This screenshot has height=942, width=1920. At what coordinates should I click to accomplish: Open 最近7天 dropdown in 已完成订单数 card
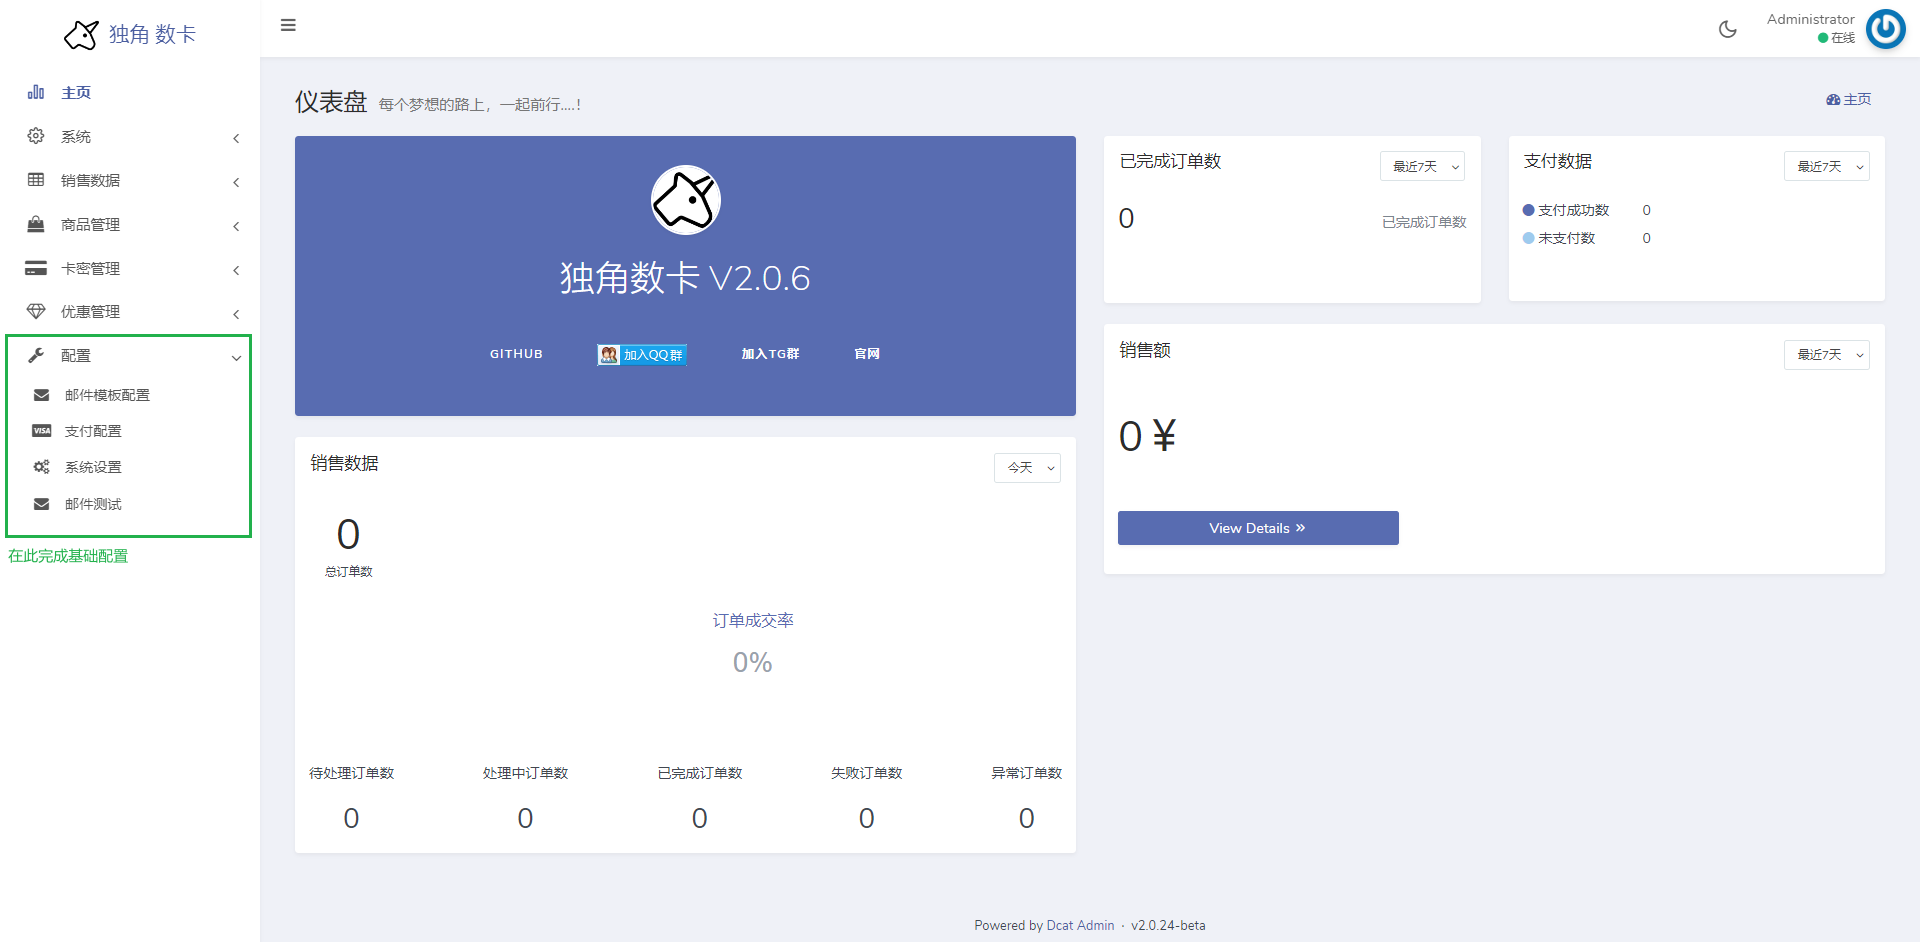1422,167
